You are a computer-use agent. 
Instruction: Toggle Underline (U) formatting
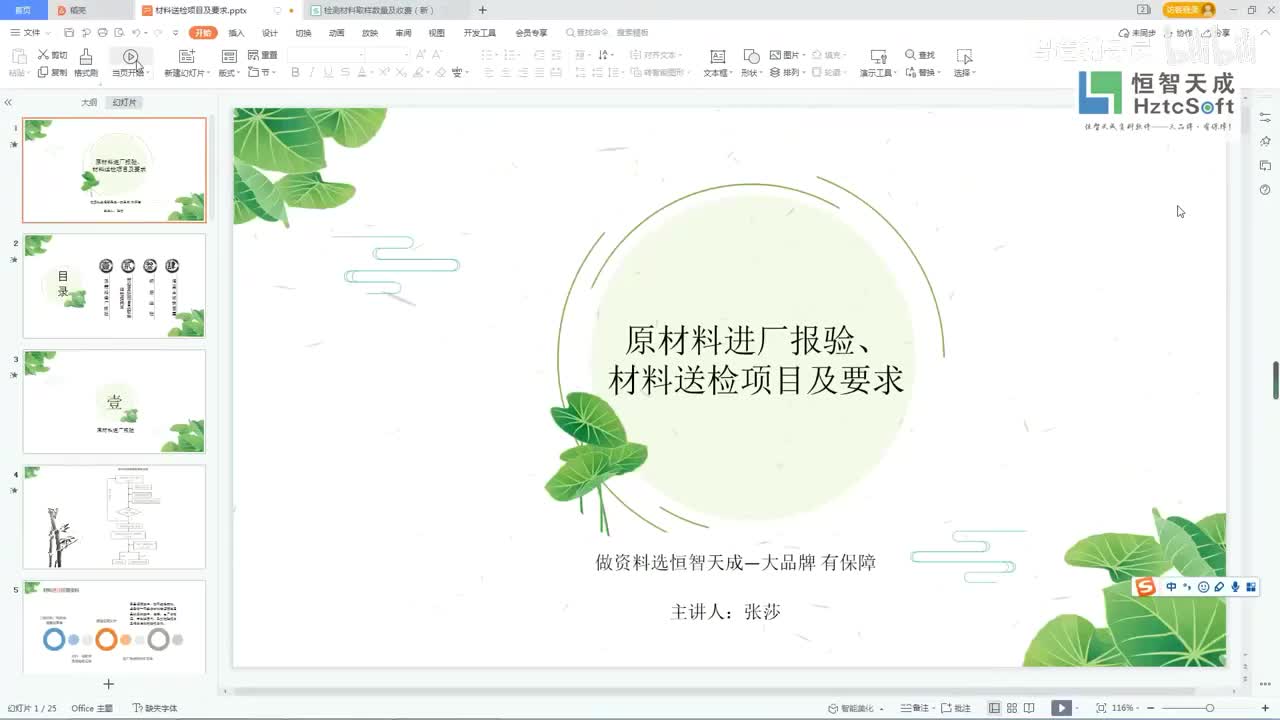[x=328, y=73]
